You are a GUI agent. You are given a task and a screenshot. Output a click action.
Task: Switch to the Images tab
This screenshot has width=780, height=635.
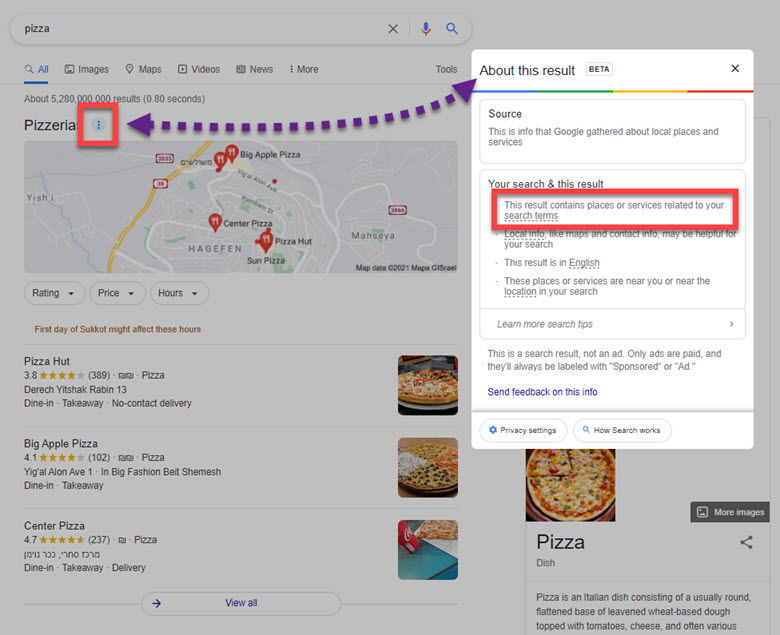coord(87,69)
